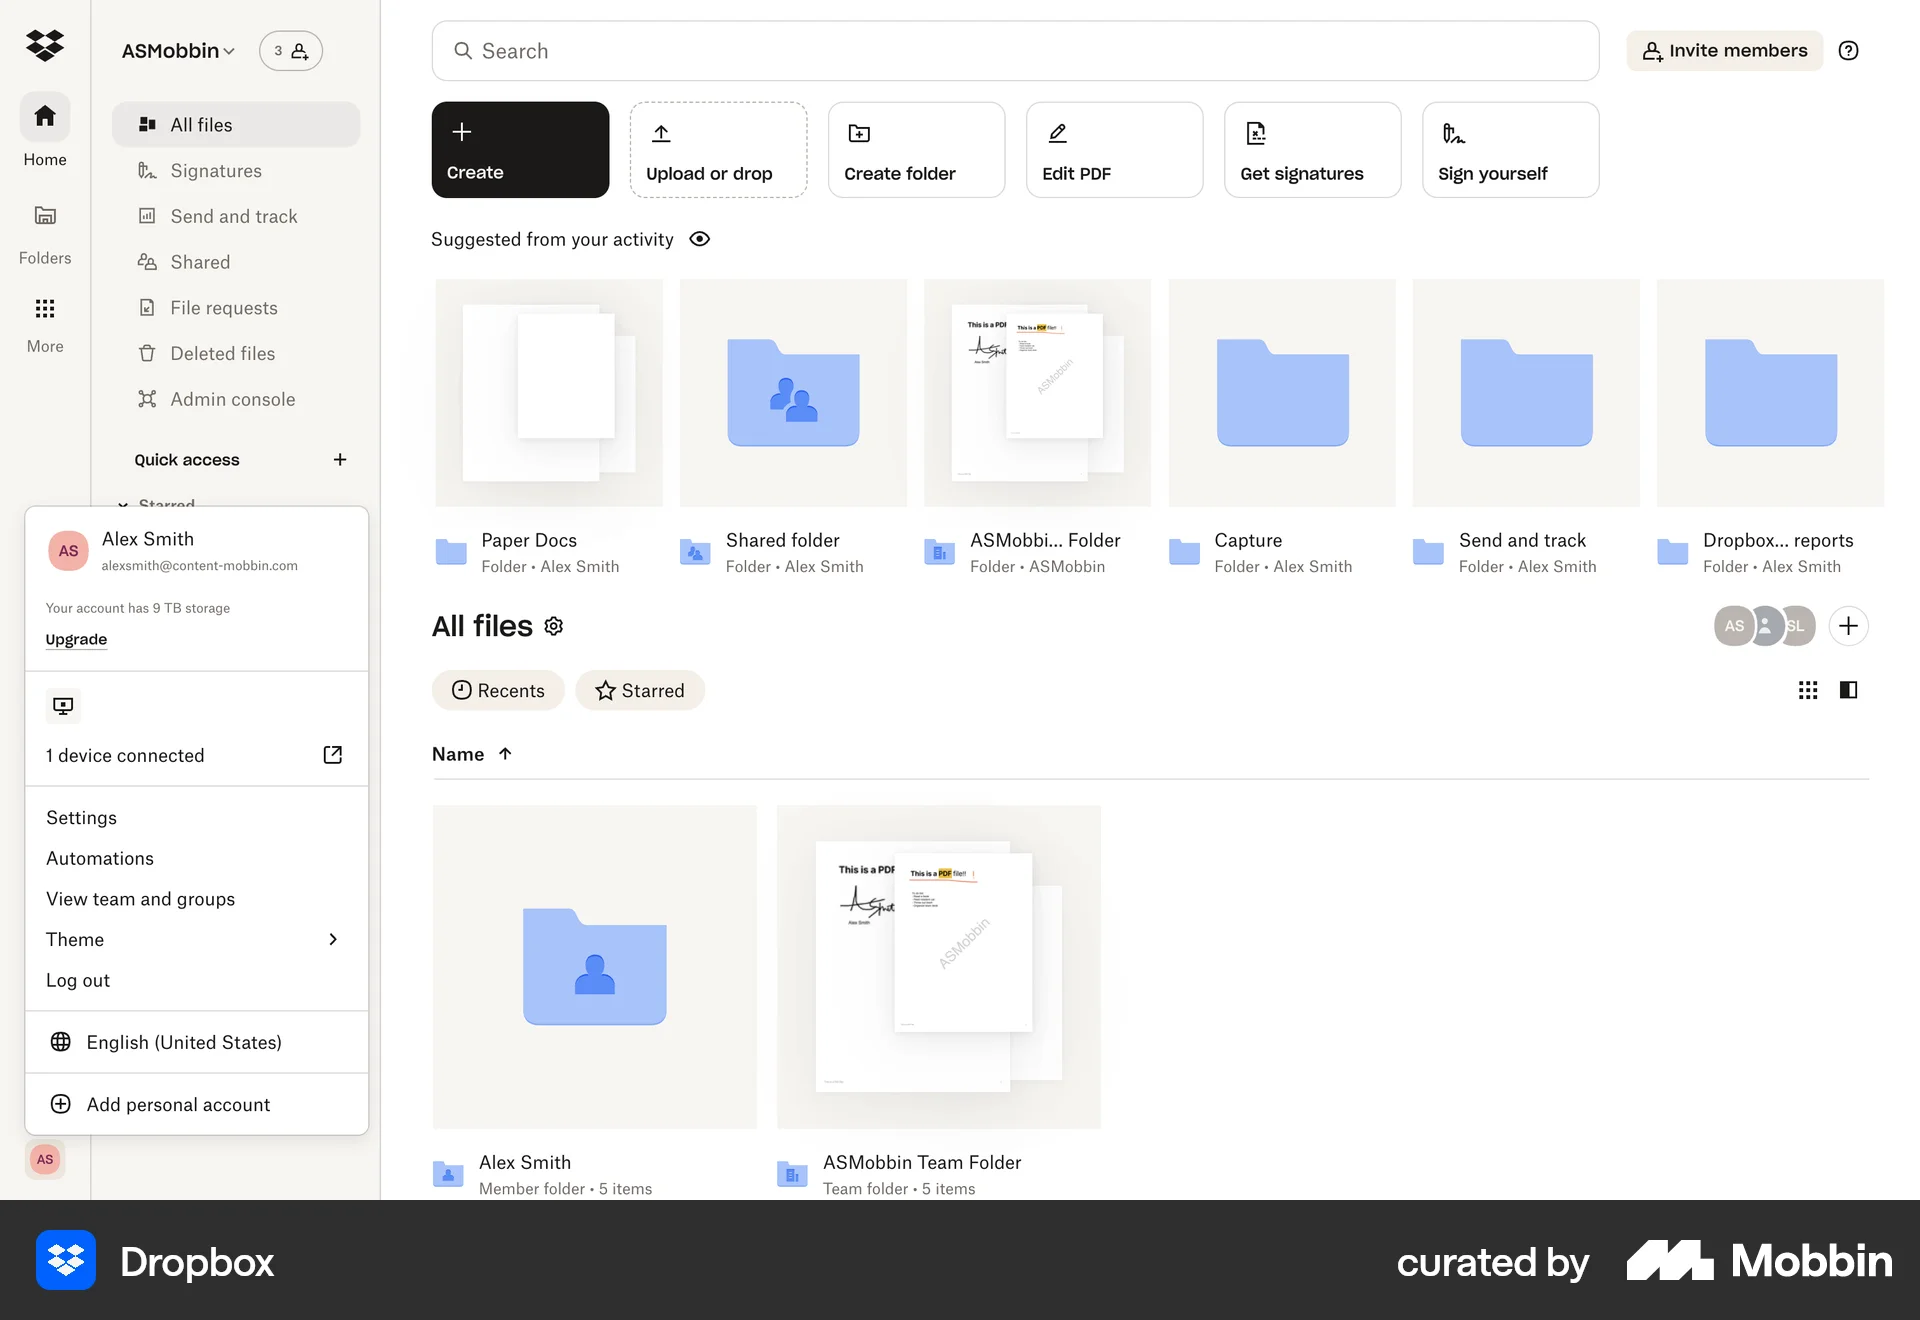Image resolution: width=1920 pixels, height=1320 pixels.
Task: Open the Get signatures tool
Action: point(1311,149)
